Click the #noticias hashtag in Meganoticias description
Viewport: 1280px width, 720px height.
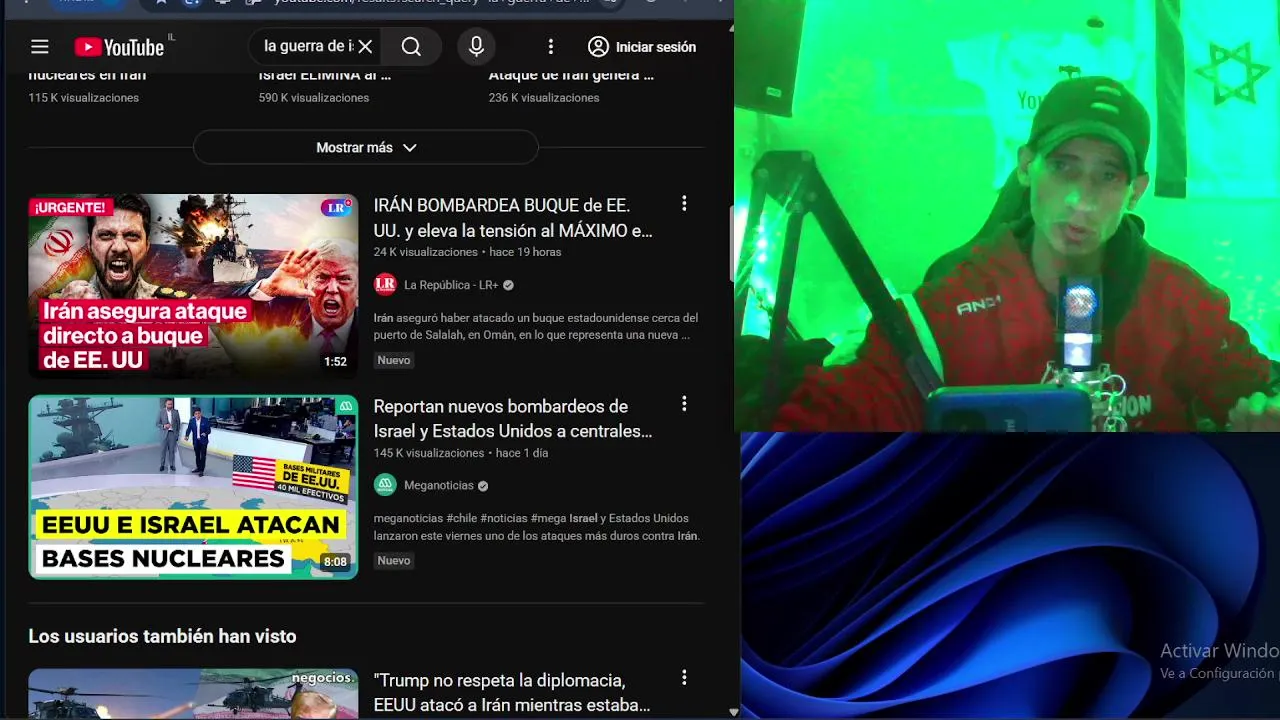tap(503, 518)
